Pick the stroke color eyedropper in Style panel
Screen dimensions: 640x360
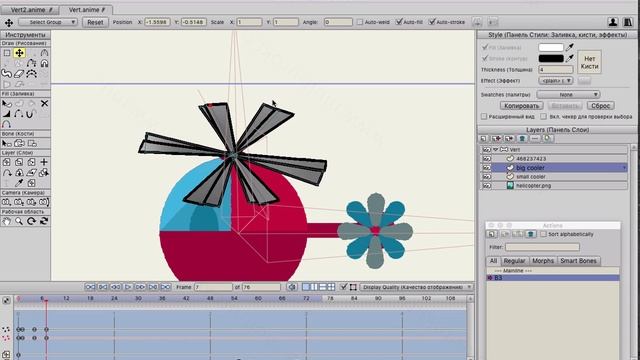tap(570, 58)
